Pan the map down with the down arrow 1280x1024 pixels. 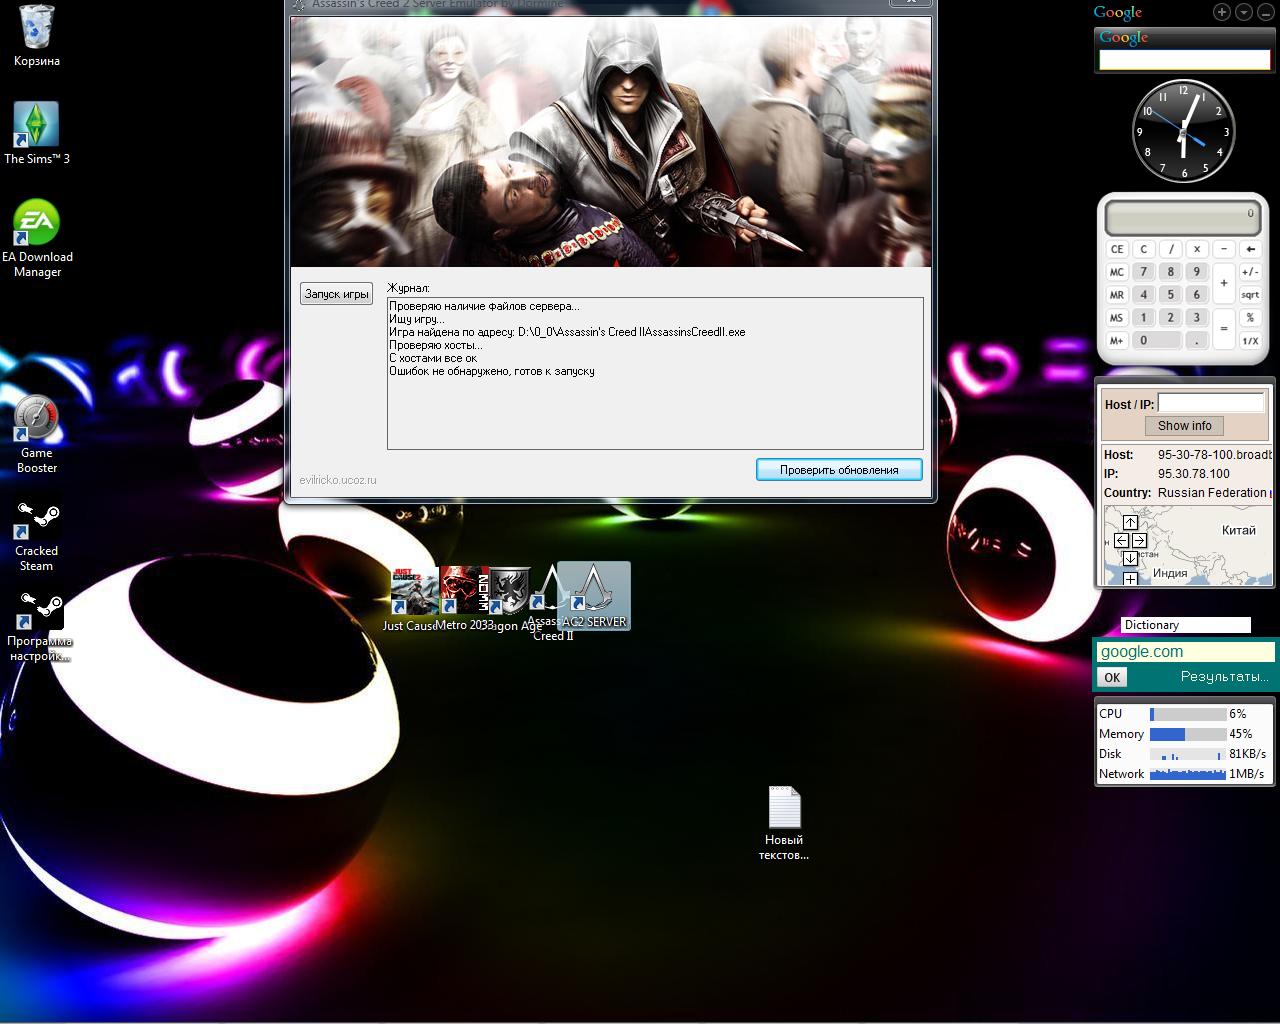click(1130, 559)
